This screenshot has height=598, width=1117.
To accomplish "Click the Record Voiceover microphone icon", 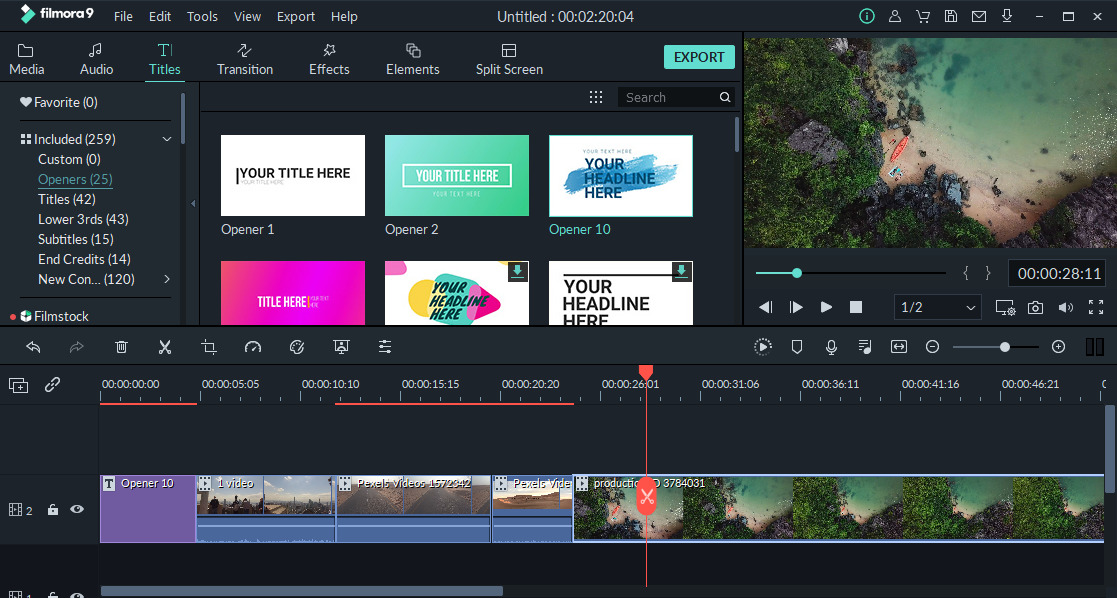I will point(830,347).
